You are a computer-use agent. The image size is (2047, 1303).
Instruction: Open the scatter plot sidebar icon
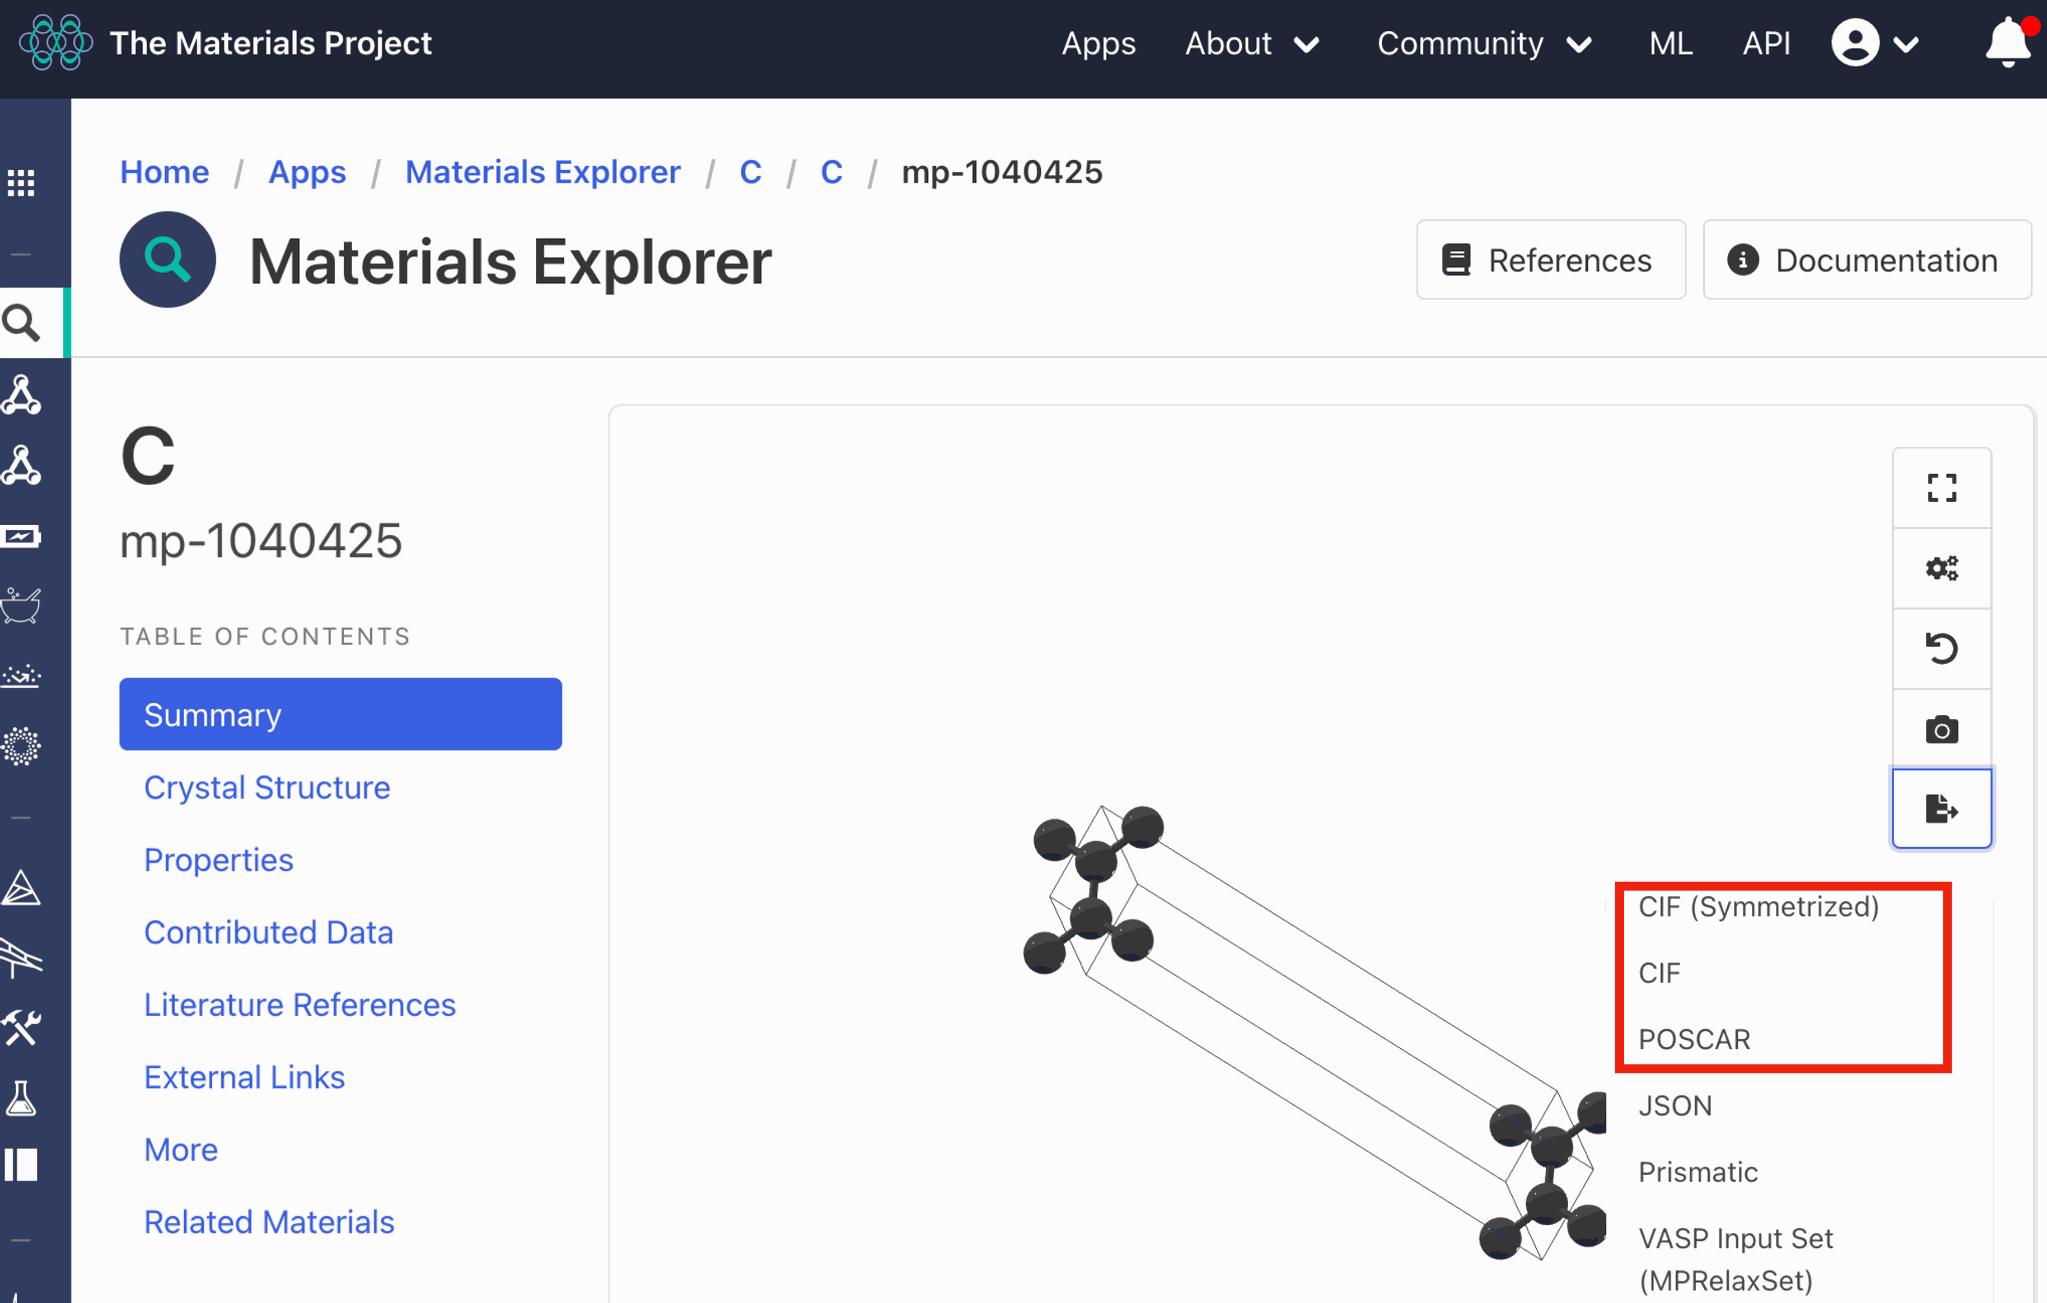coord(21,676)
